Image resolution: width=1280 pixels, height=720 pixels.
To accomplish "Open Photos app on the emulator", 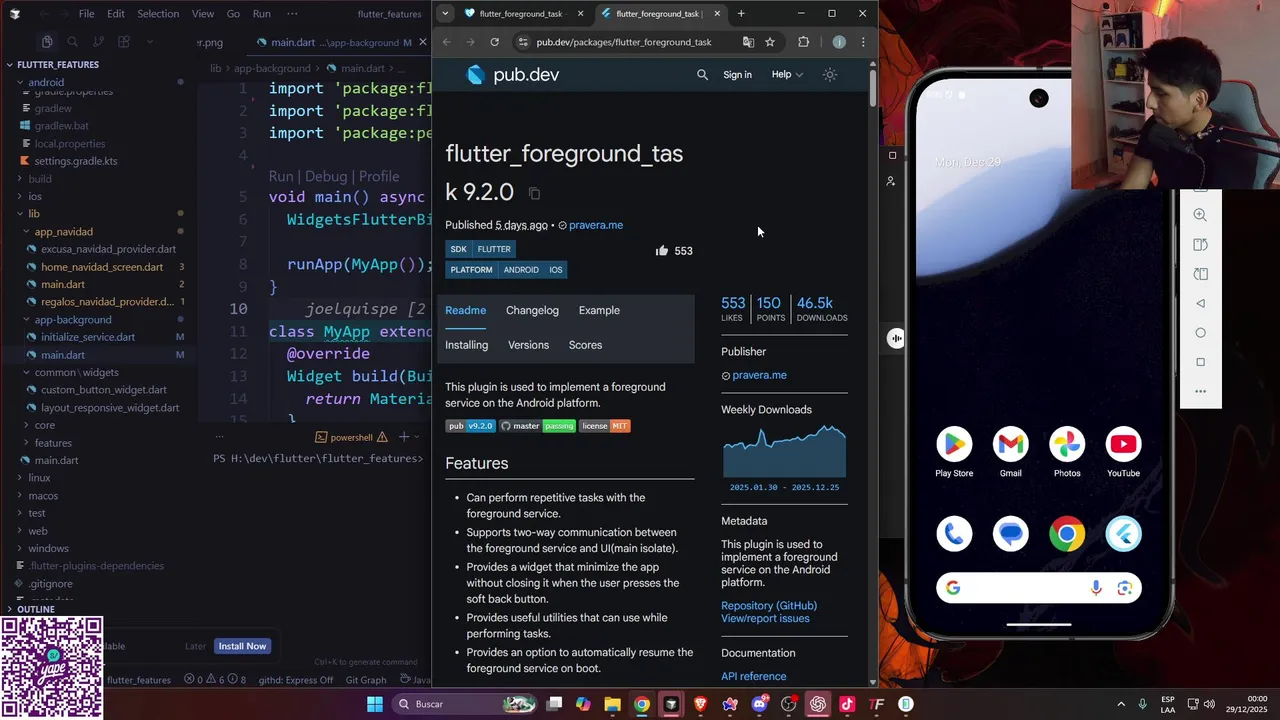I will click(1067, 444).
